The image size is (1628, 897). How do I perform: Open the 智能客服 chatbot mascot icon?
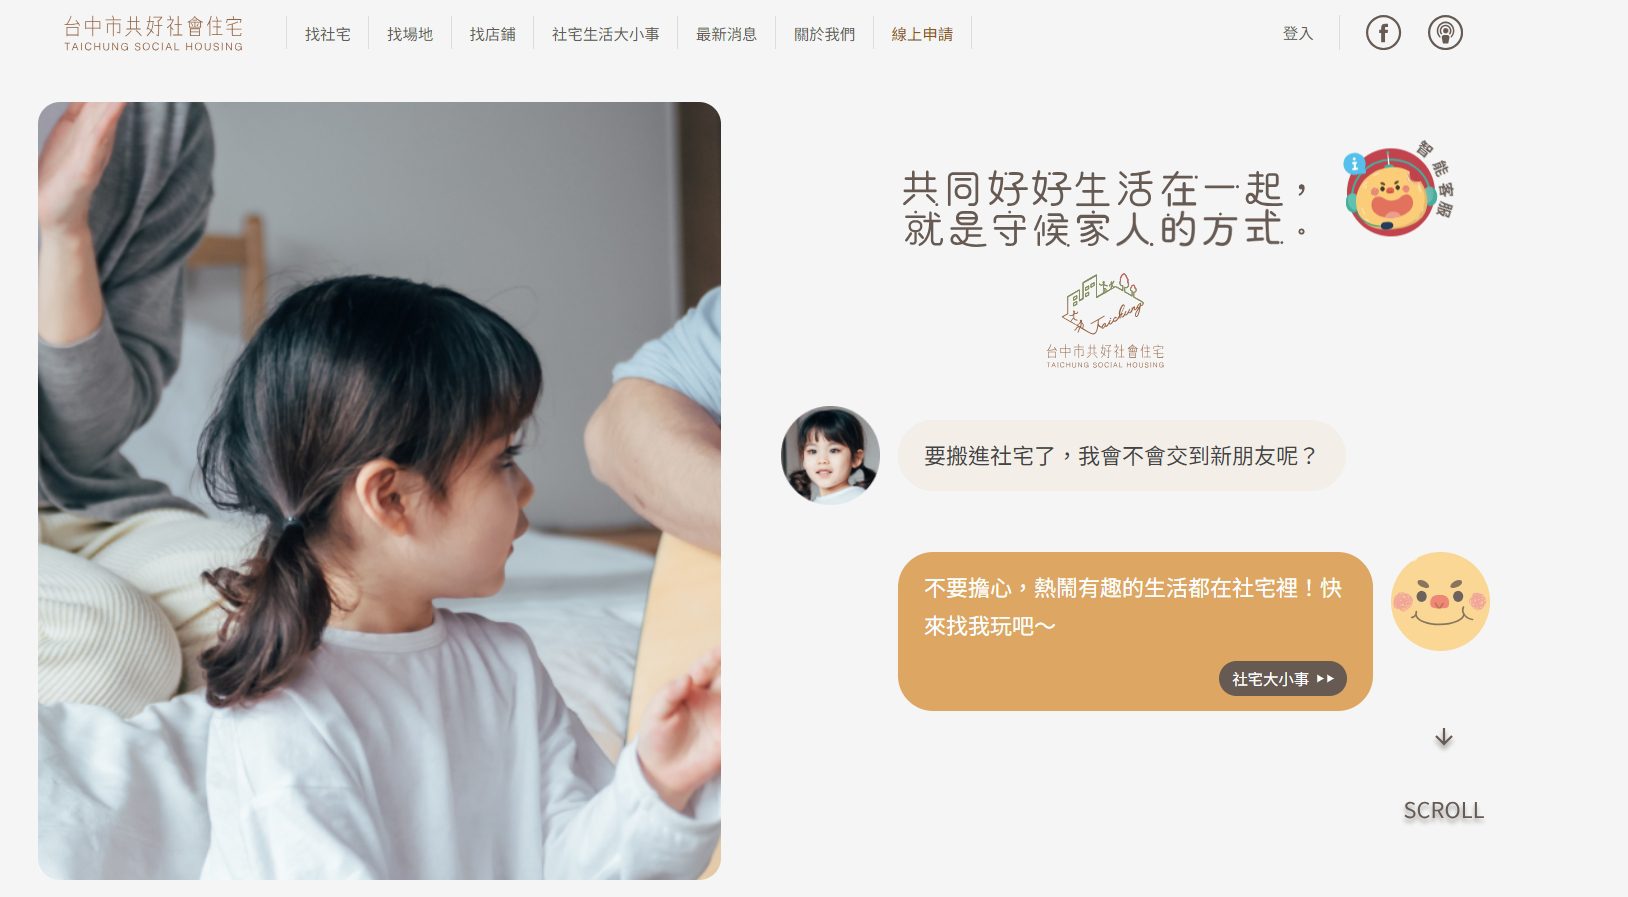pyautogui.click(x=1397, y=190)
